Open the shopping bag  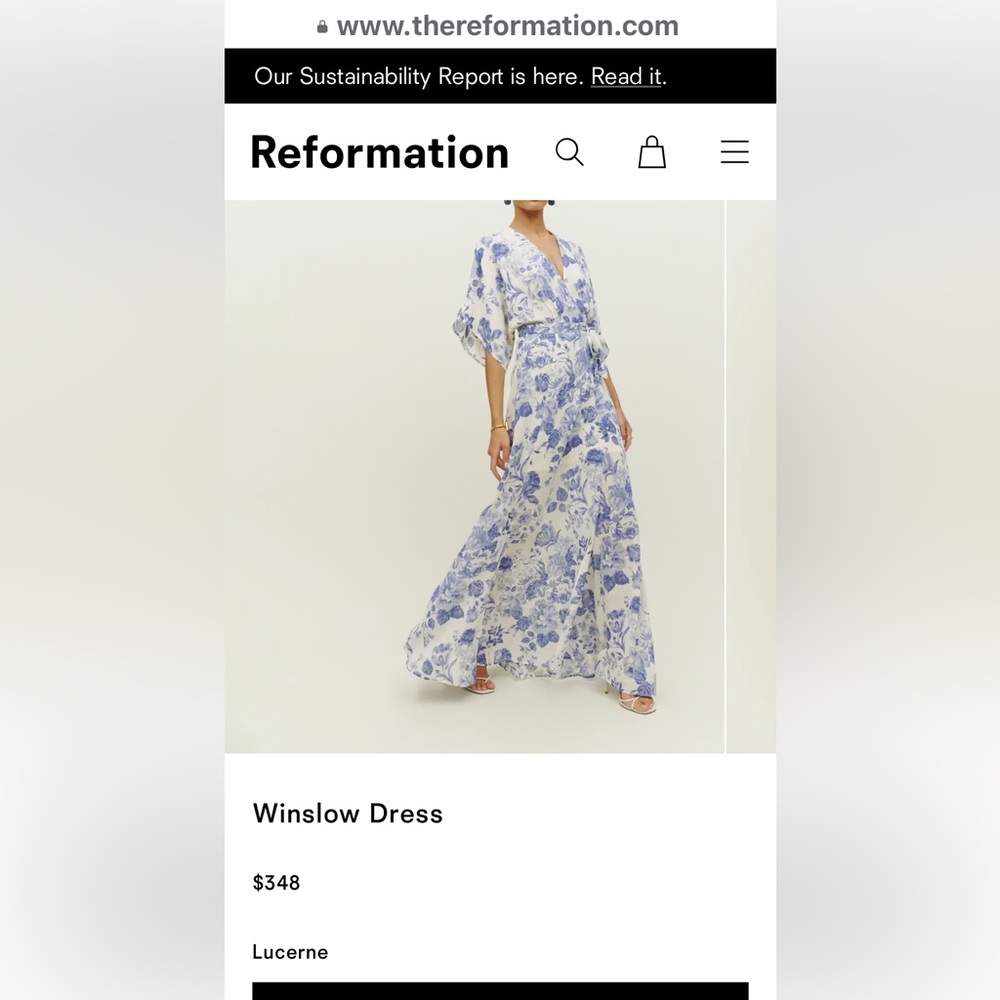tap(652, 153)
